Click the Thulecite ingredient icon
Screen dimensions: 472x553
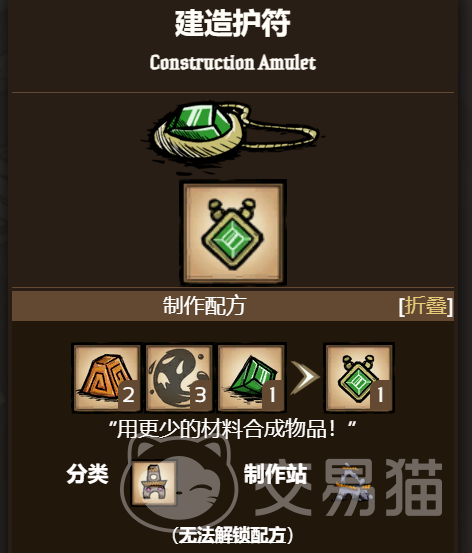tap(107, 377)
